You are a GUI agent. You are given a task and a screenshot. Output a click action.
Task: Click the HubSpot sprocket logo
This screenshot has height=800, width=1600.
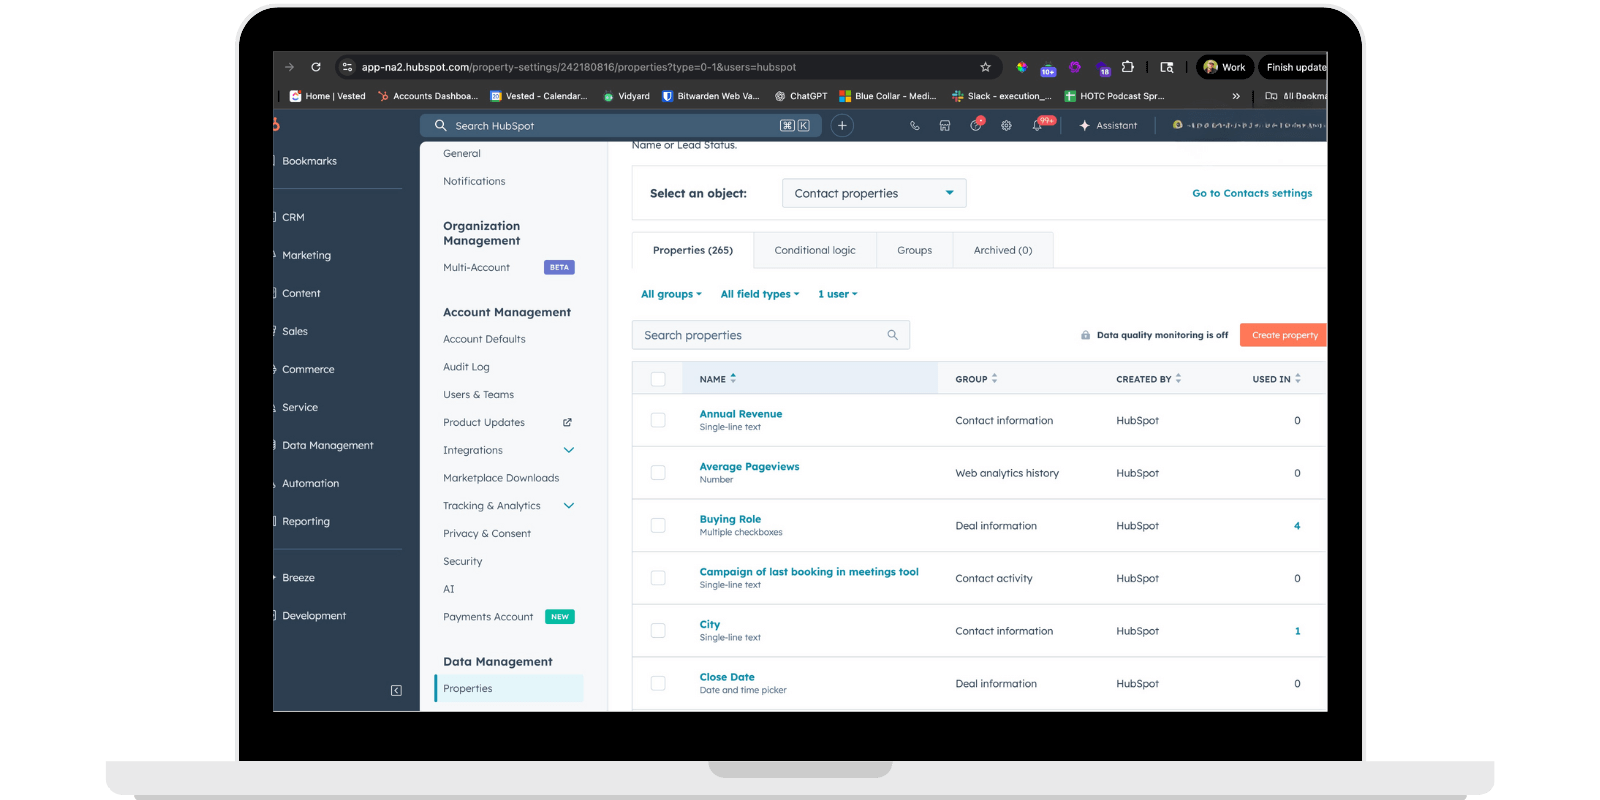click(276, 125)
